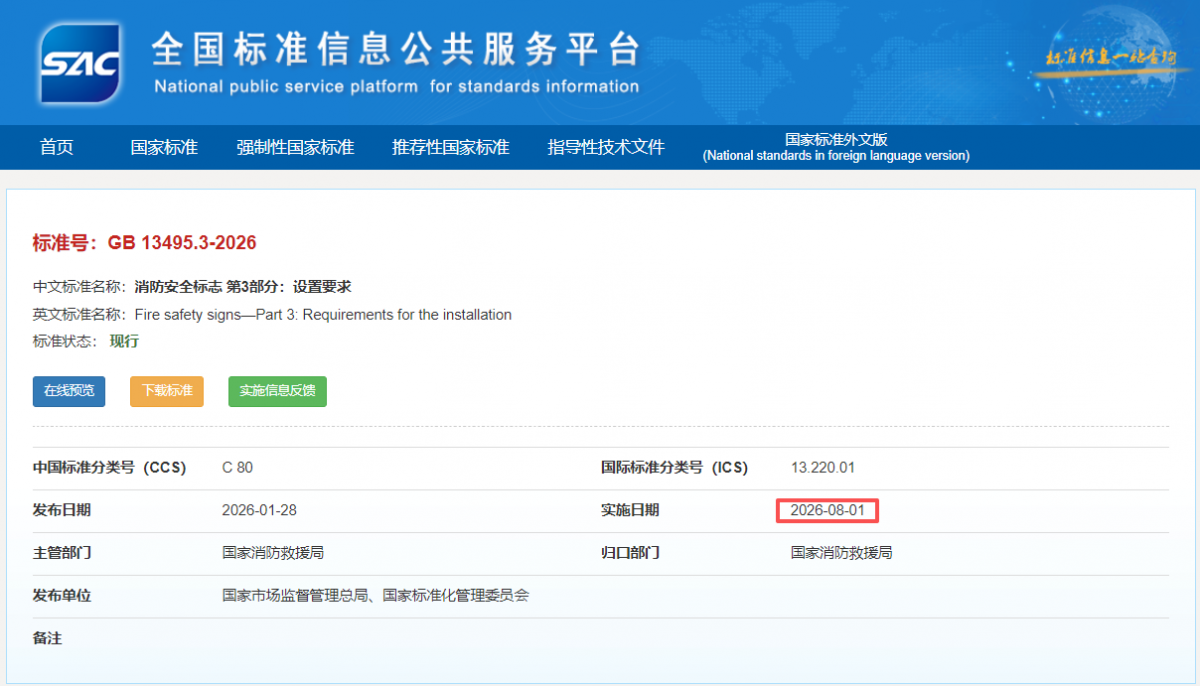The image size is (1200, 686).
Task: Click the site title 全国标准信息公共服务平台
Action: [x=395, y=48]
